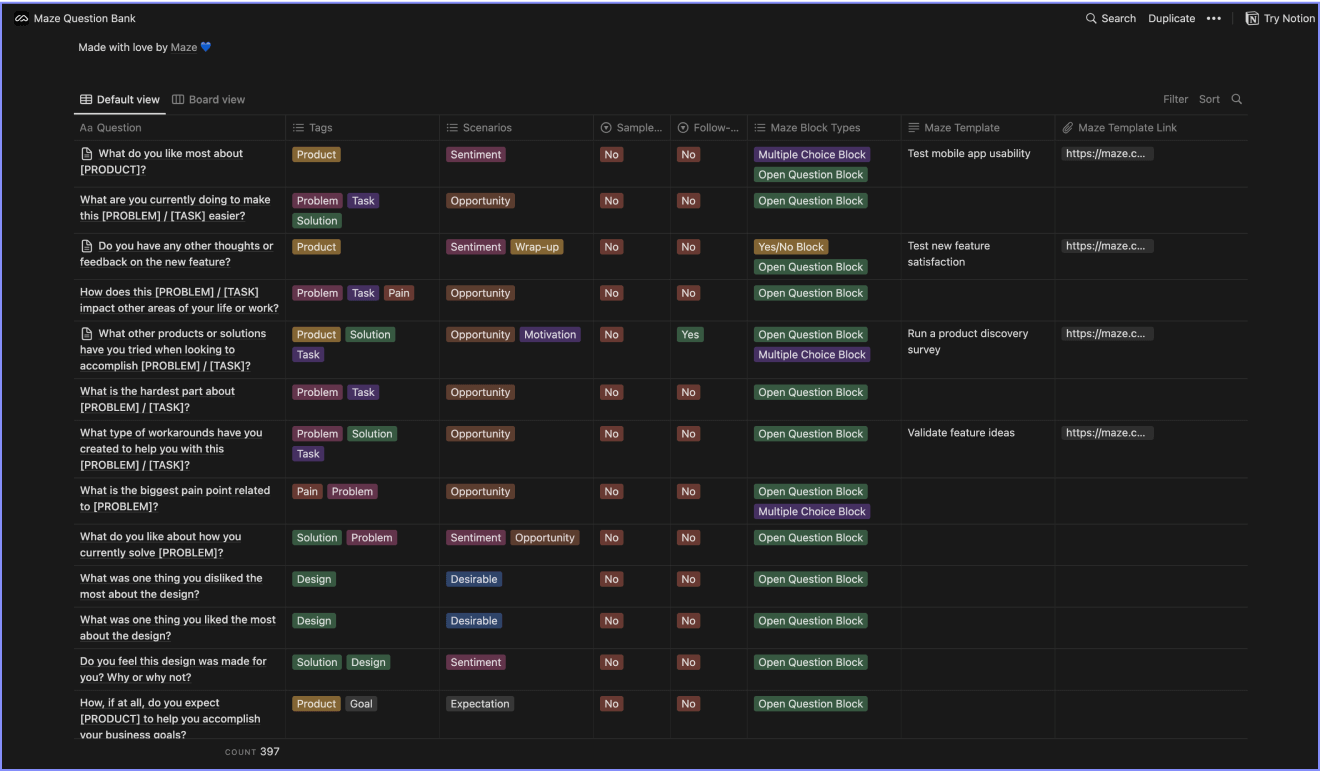Open the Sort options for the table
This screenshot has height=771, width=1320.
1209,99
